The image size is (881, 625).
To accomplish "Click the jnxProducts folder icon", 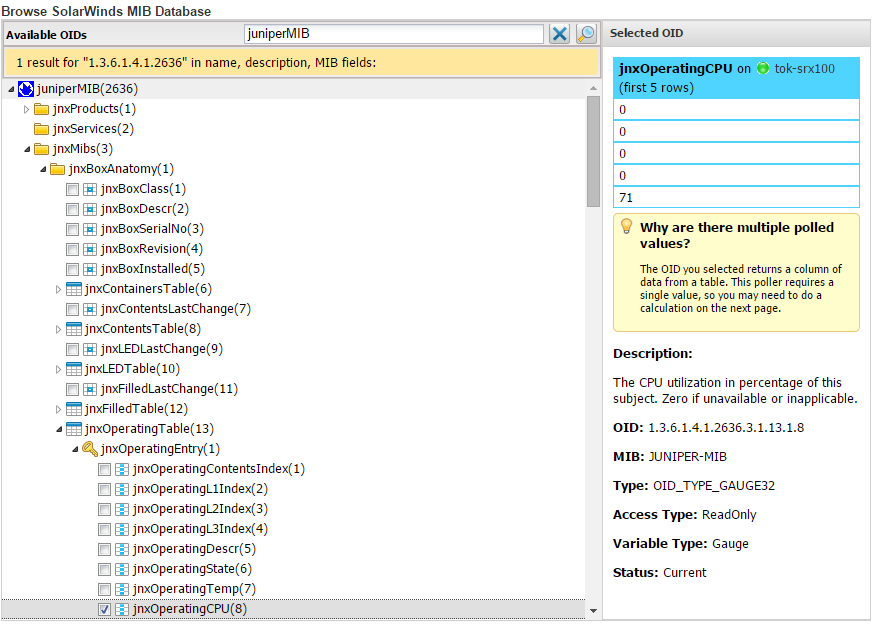I will pos(42,109).
